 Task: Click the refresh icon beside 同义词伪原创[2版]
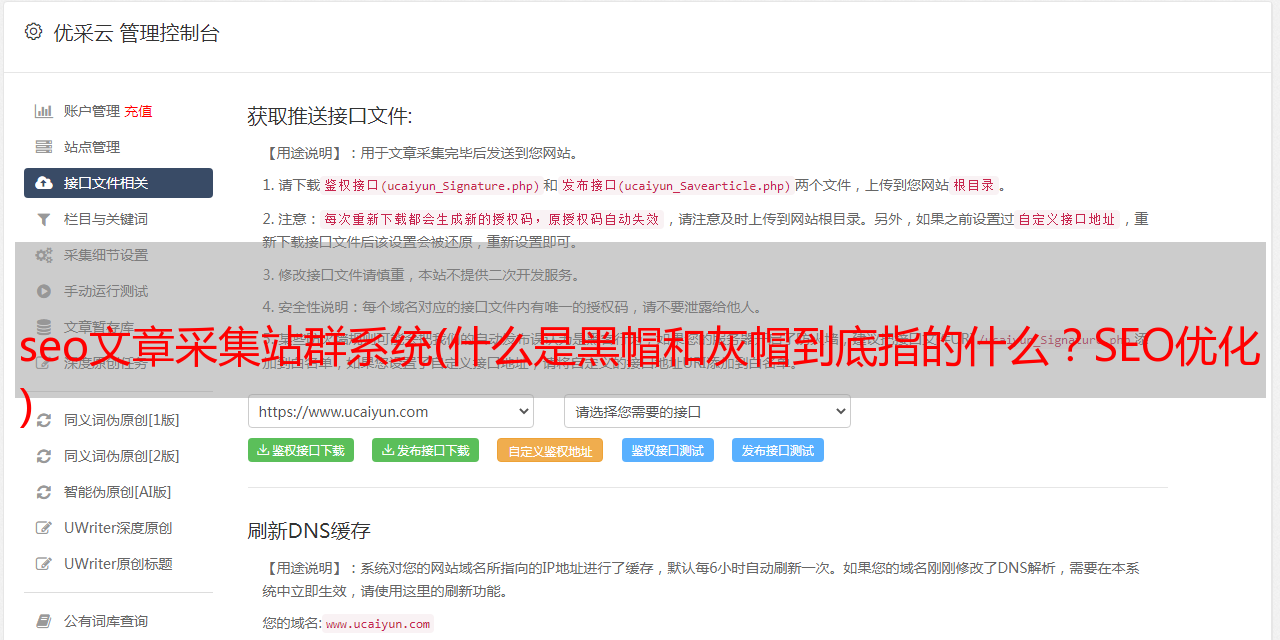(x=44, y=456)
